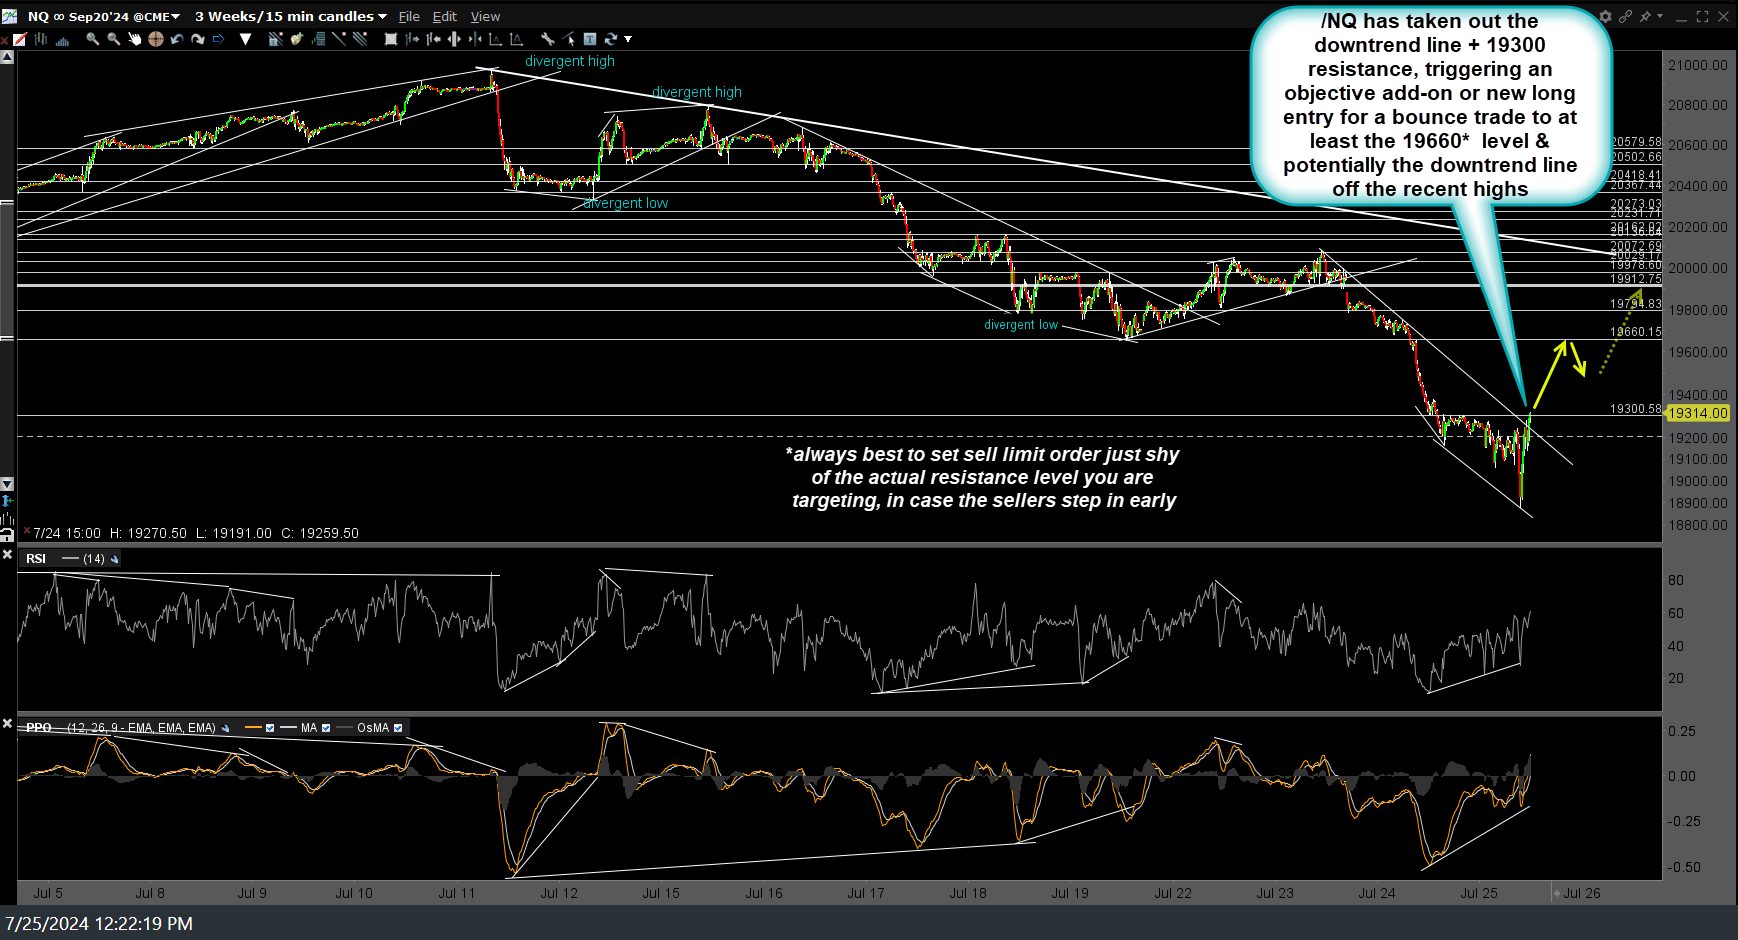Click the compress bar spacing icon

coord(475,39)
